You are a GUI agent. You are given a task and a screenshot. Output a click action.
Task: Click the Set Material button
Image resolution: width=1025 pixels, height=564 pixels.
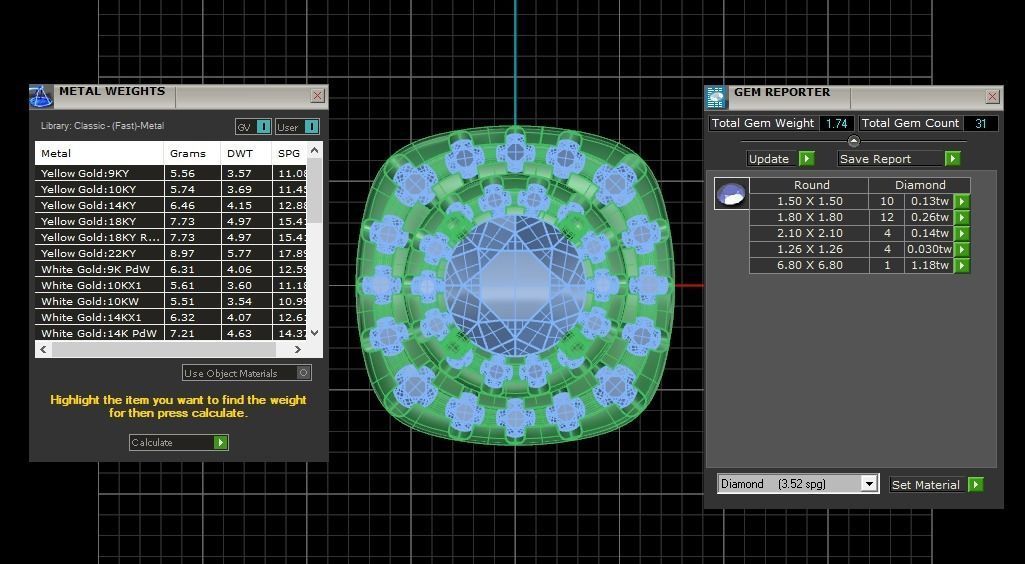936,484
